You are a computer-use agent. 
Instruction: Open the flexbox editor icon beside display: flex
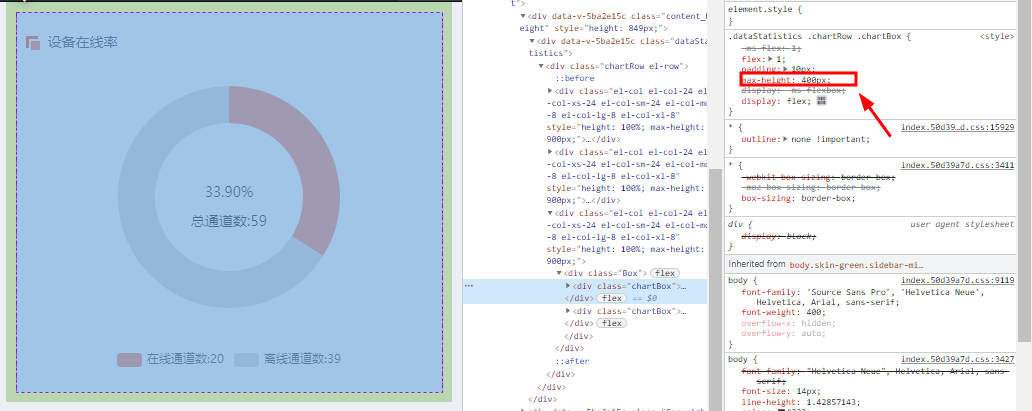tap(821, 101)
